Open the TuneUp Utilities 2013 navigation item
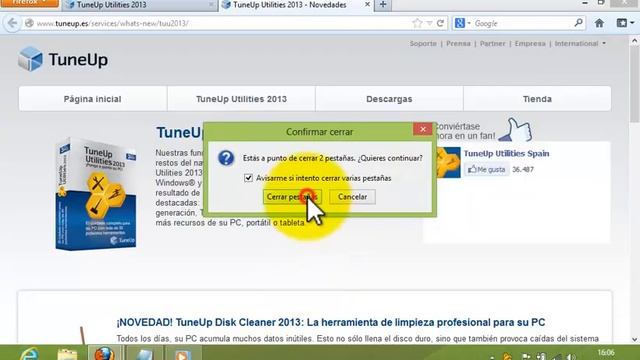This screenshot has width=640, height=360. click(241, 99)
